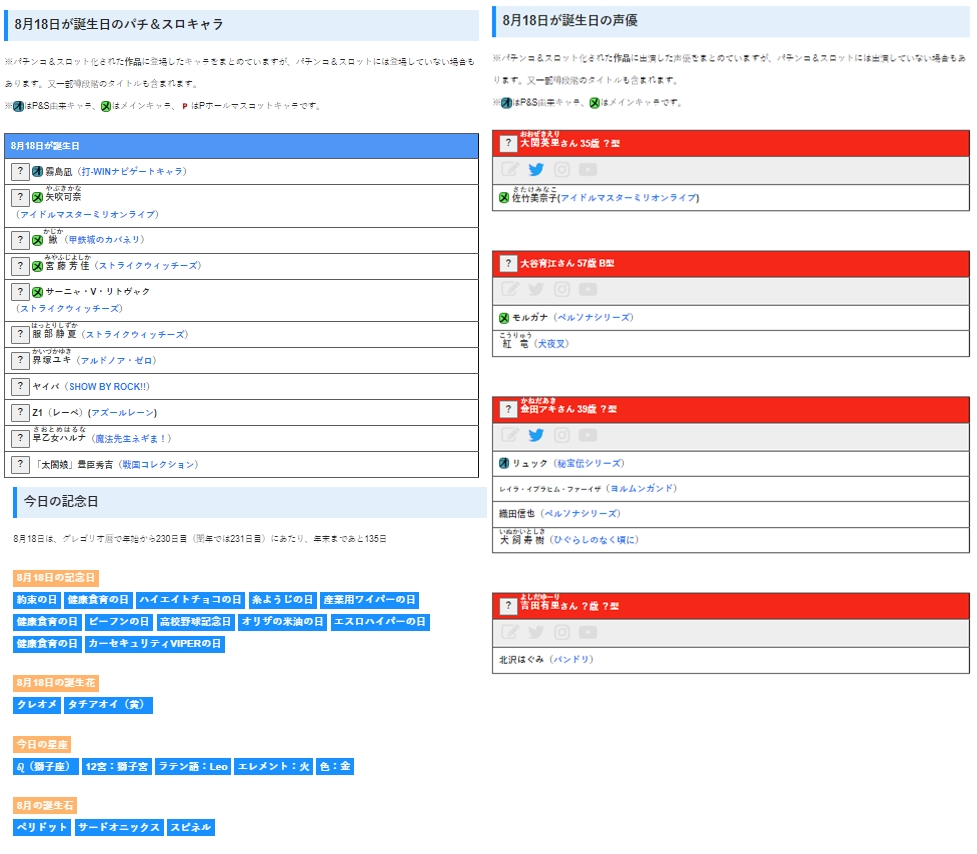Screen dimensions: 977x854
Task: Open the ひぐらしのなく頃に link
Action: (x=594, y=539)
